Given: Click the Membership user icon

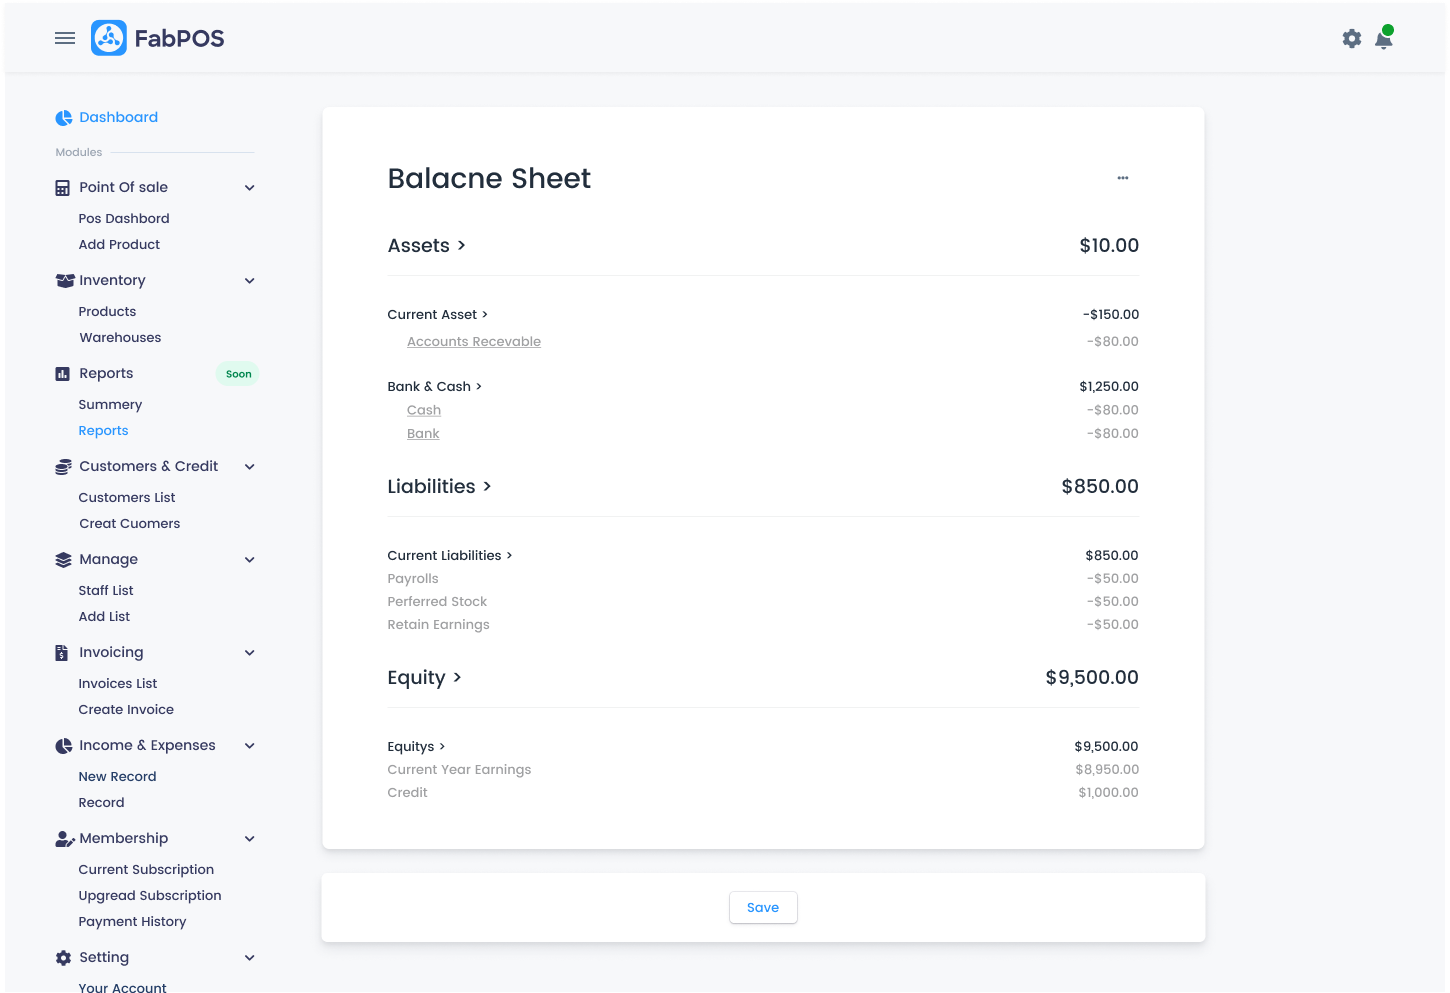Looking at the screenshot, I should click(65, 839).
